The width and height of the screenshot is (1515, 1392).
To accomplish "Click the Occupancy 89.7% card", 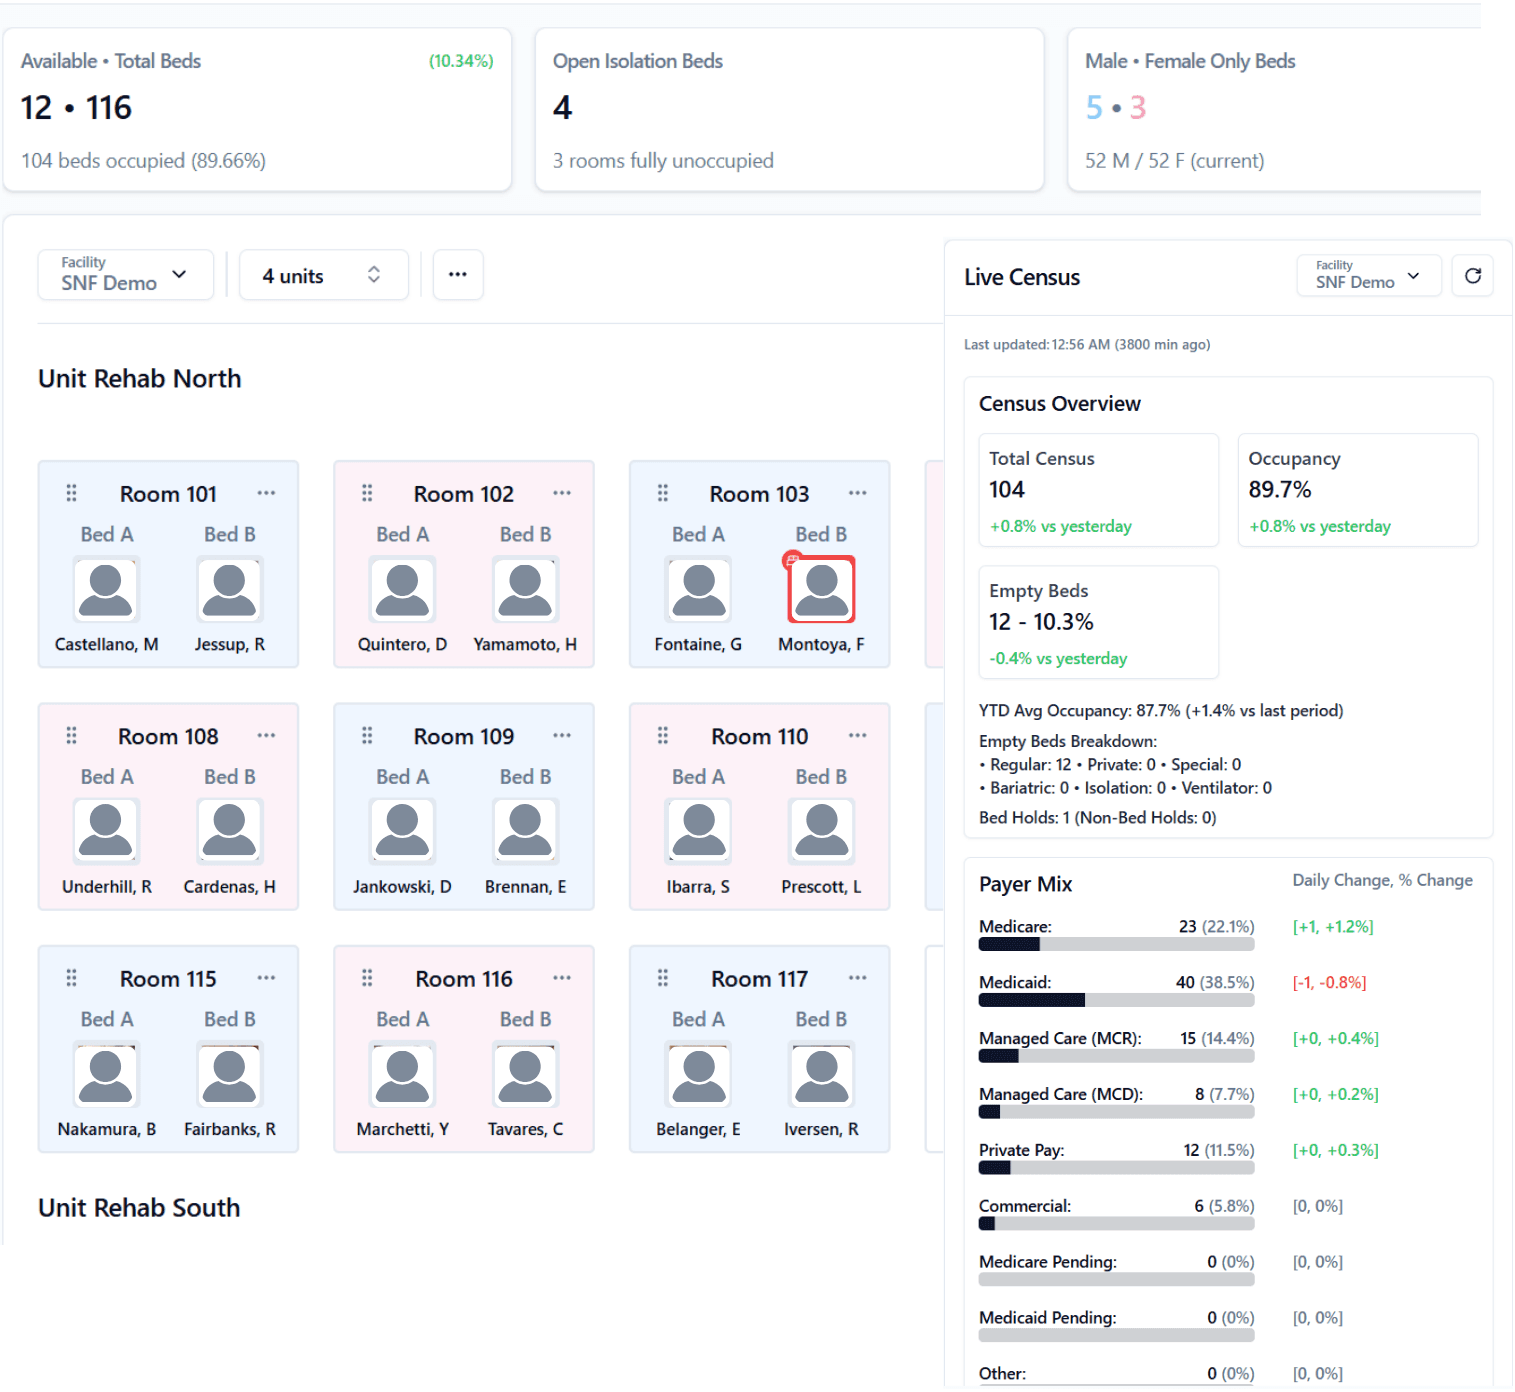I will coord(1358,490).
